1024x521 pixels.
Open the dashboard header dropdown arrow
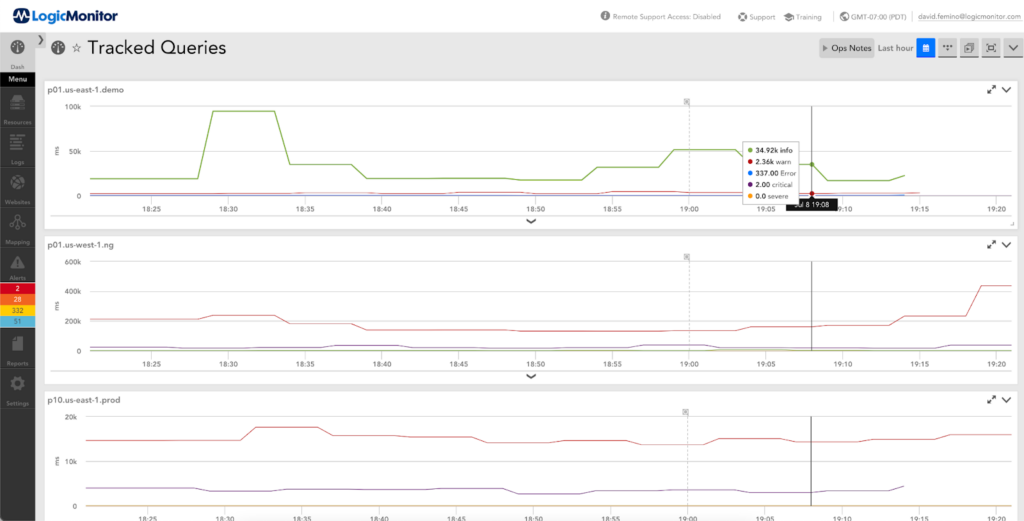tap(1013, 48)
